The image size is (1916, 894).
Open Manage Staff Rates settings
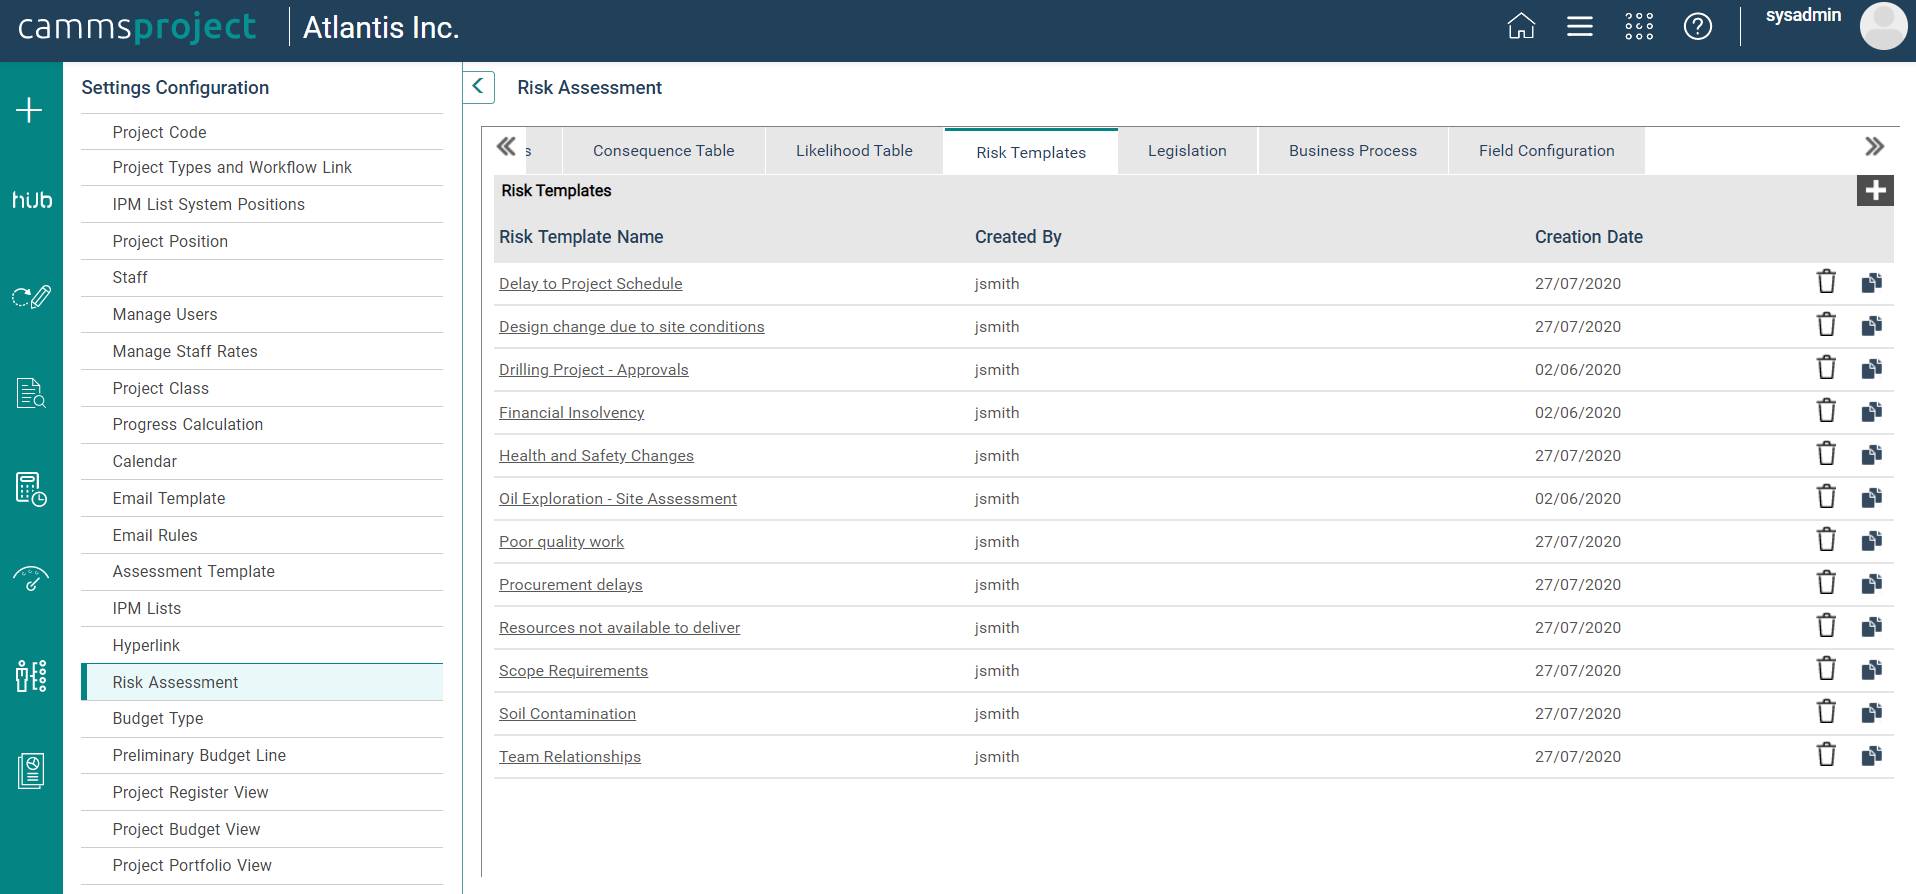[262, 351]
